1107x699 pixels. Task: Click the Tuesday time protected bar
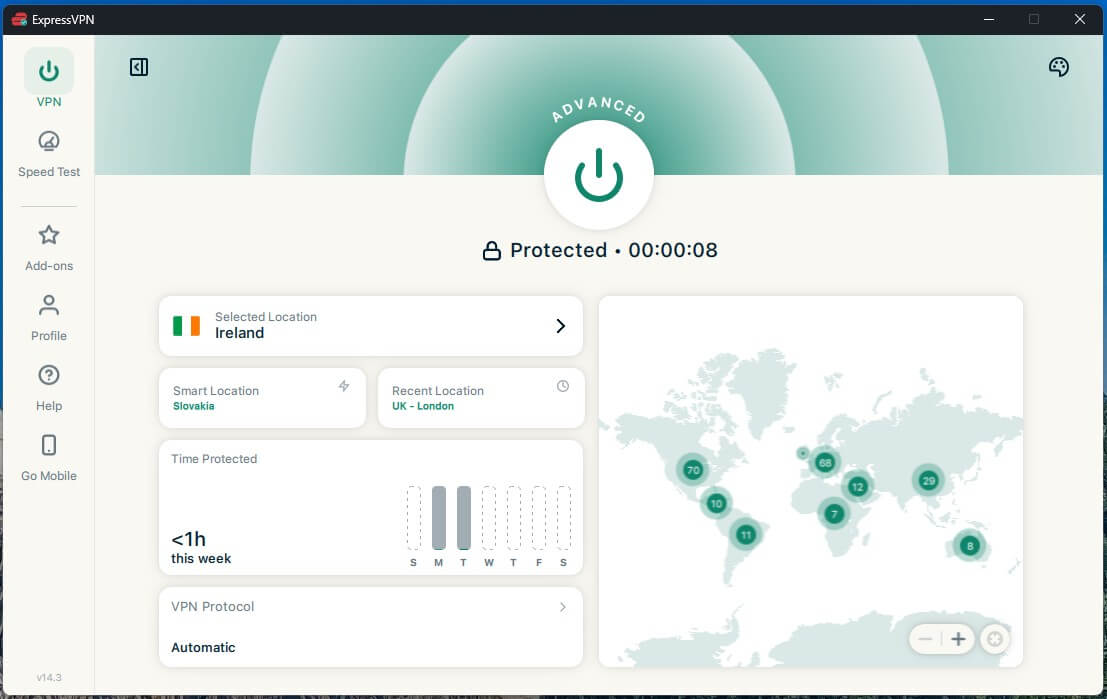(x=464, y=518)
